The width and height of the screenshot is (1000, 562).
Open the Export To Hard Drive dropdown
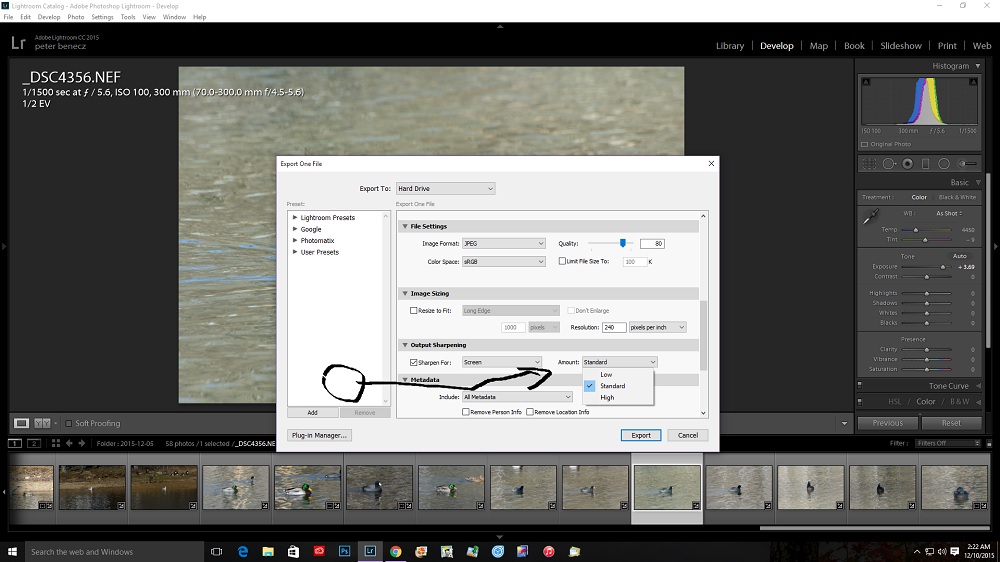pyautogui.click(x=445, y=188)
